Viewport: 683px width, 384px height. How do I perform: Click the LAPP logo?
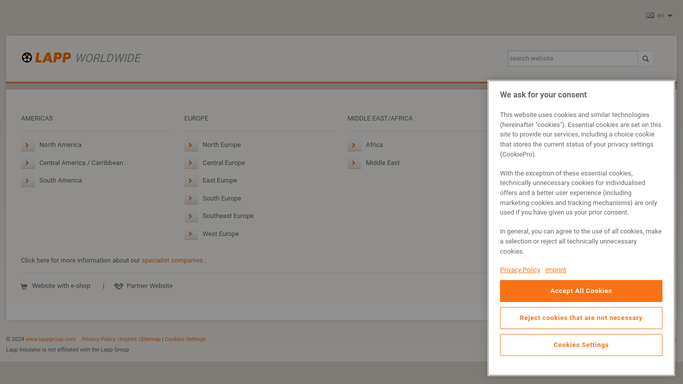point(46,57)
